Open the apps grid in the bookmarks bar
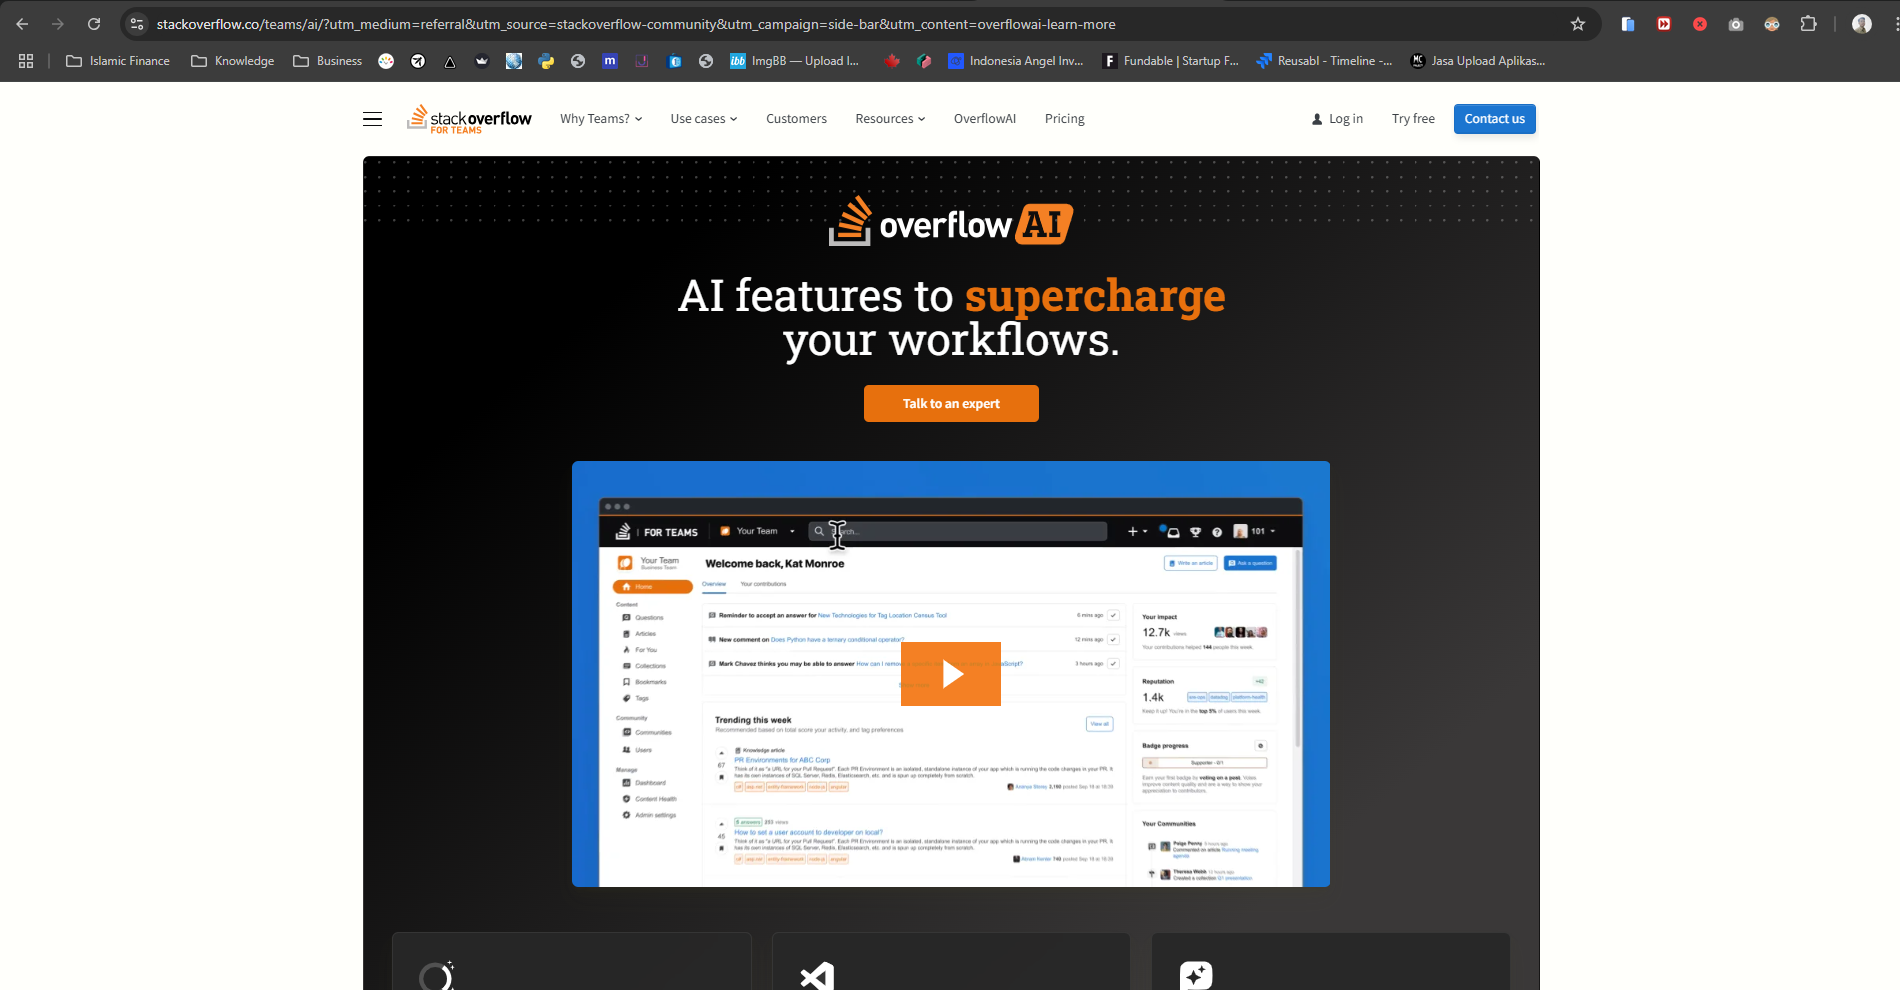1900x990 pixels. (26, 61)
